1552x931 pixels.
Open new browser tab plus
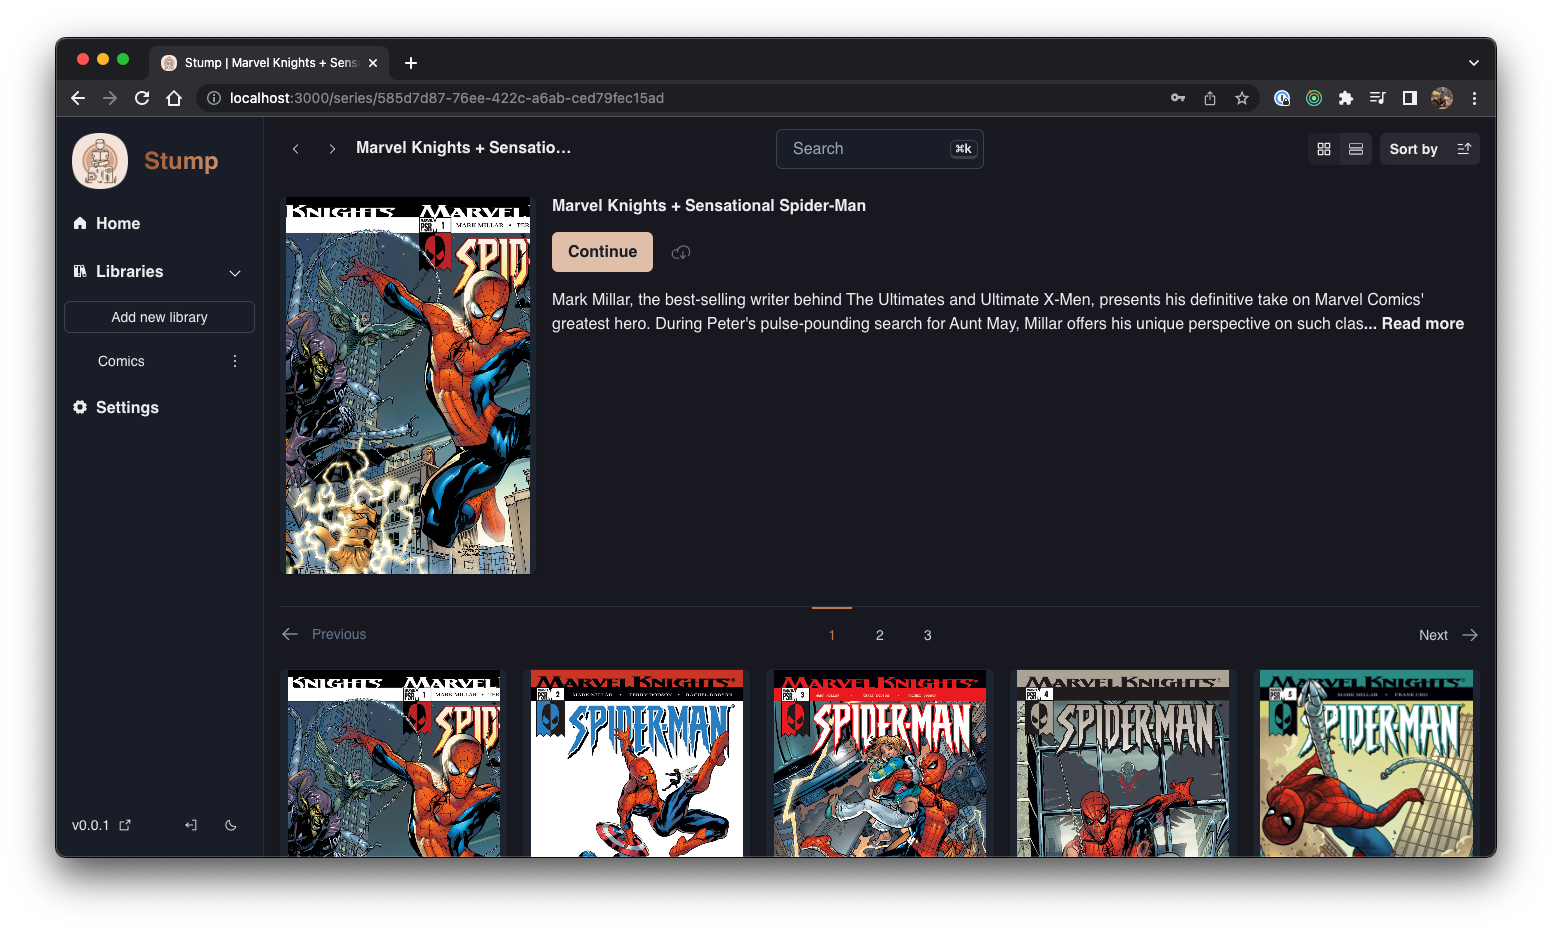tap(411, 63)
